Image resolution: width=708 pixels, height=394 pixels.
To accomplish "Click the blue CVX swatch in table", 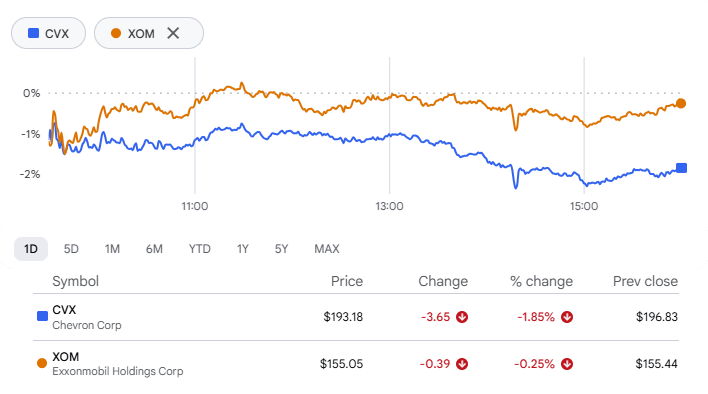I will pos(42,316).
